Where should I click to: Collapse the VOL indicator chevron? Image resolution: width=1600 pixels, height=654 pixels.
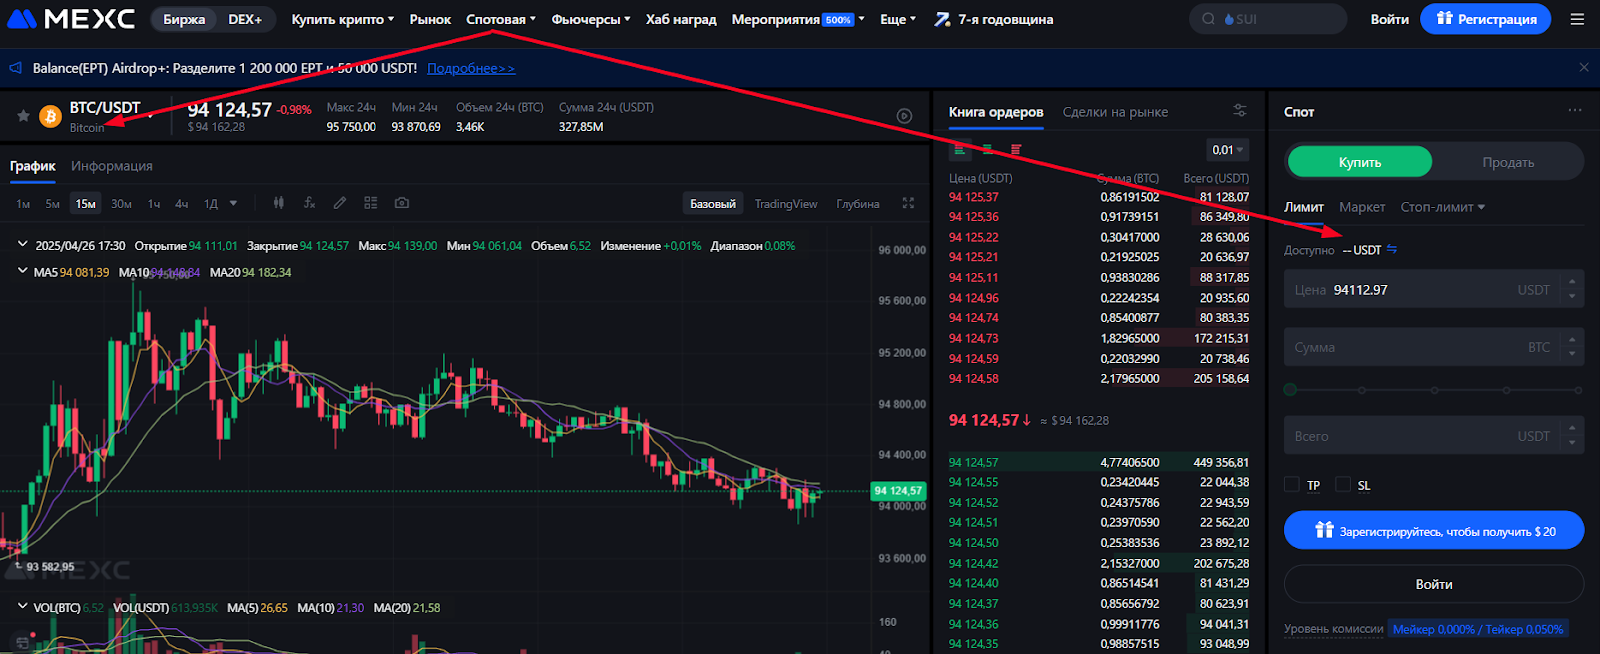(22, 606)
